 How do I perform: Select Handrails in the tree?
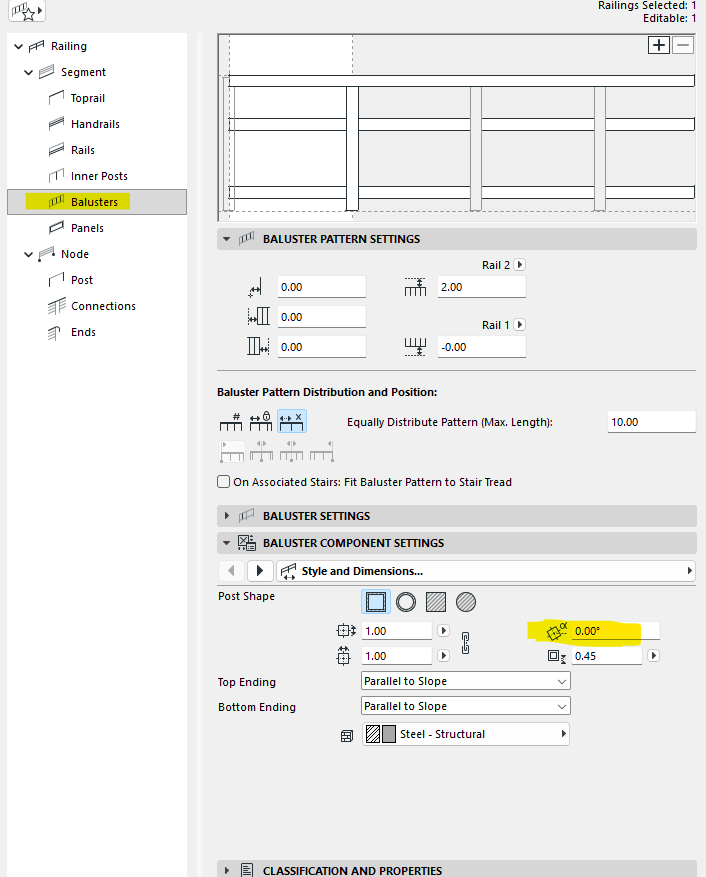point(95,124)
